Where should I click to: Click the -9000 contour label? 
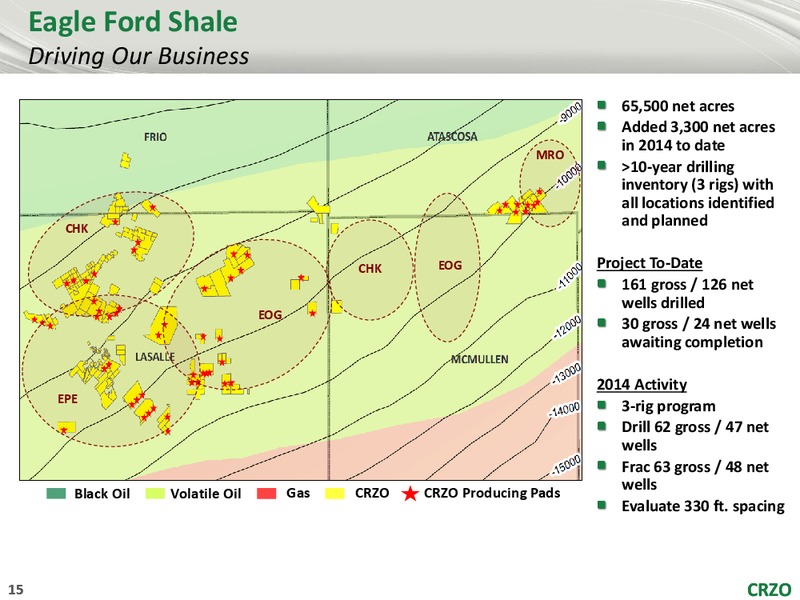tap(570, 113)
